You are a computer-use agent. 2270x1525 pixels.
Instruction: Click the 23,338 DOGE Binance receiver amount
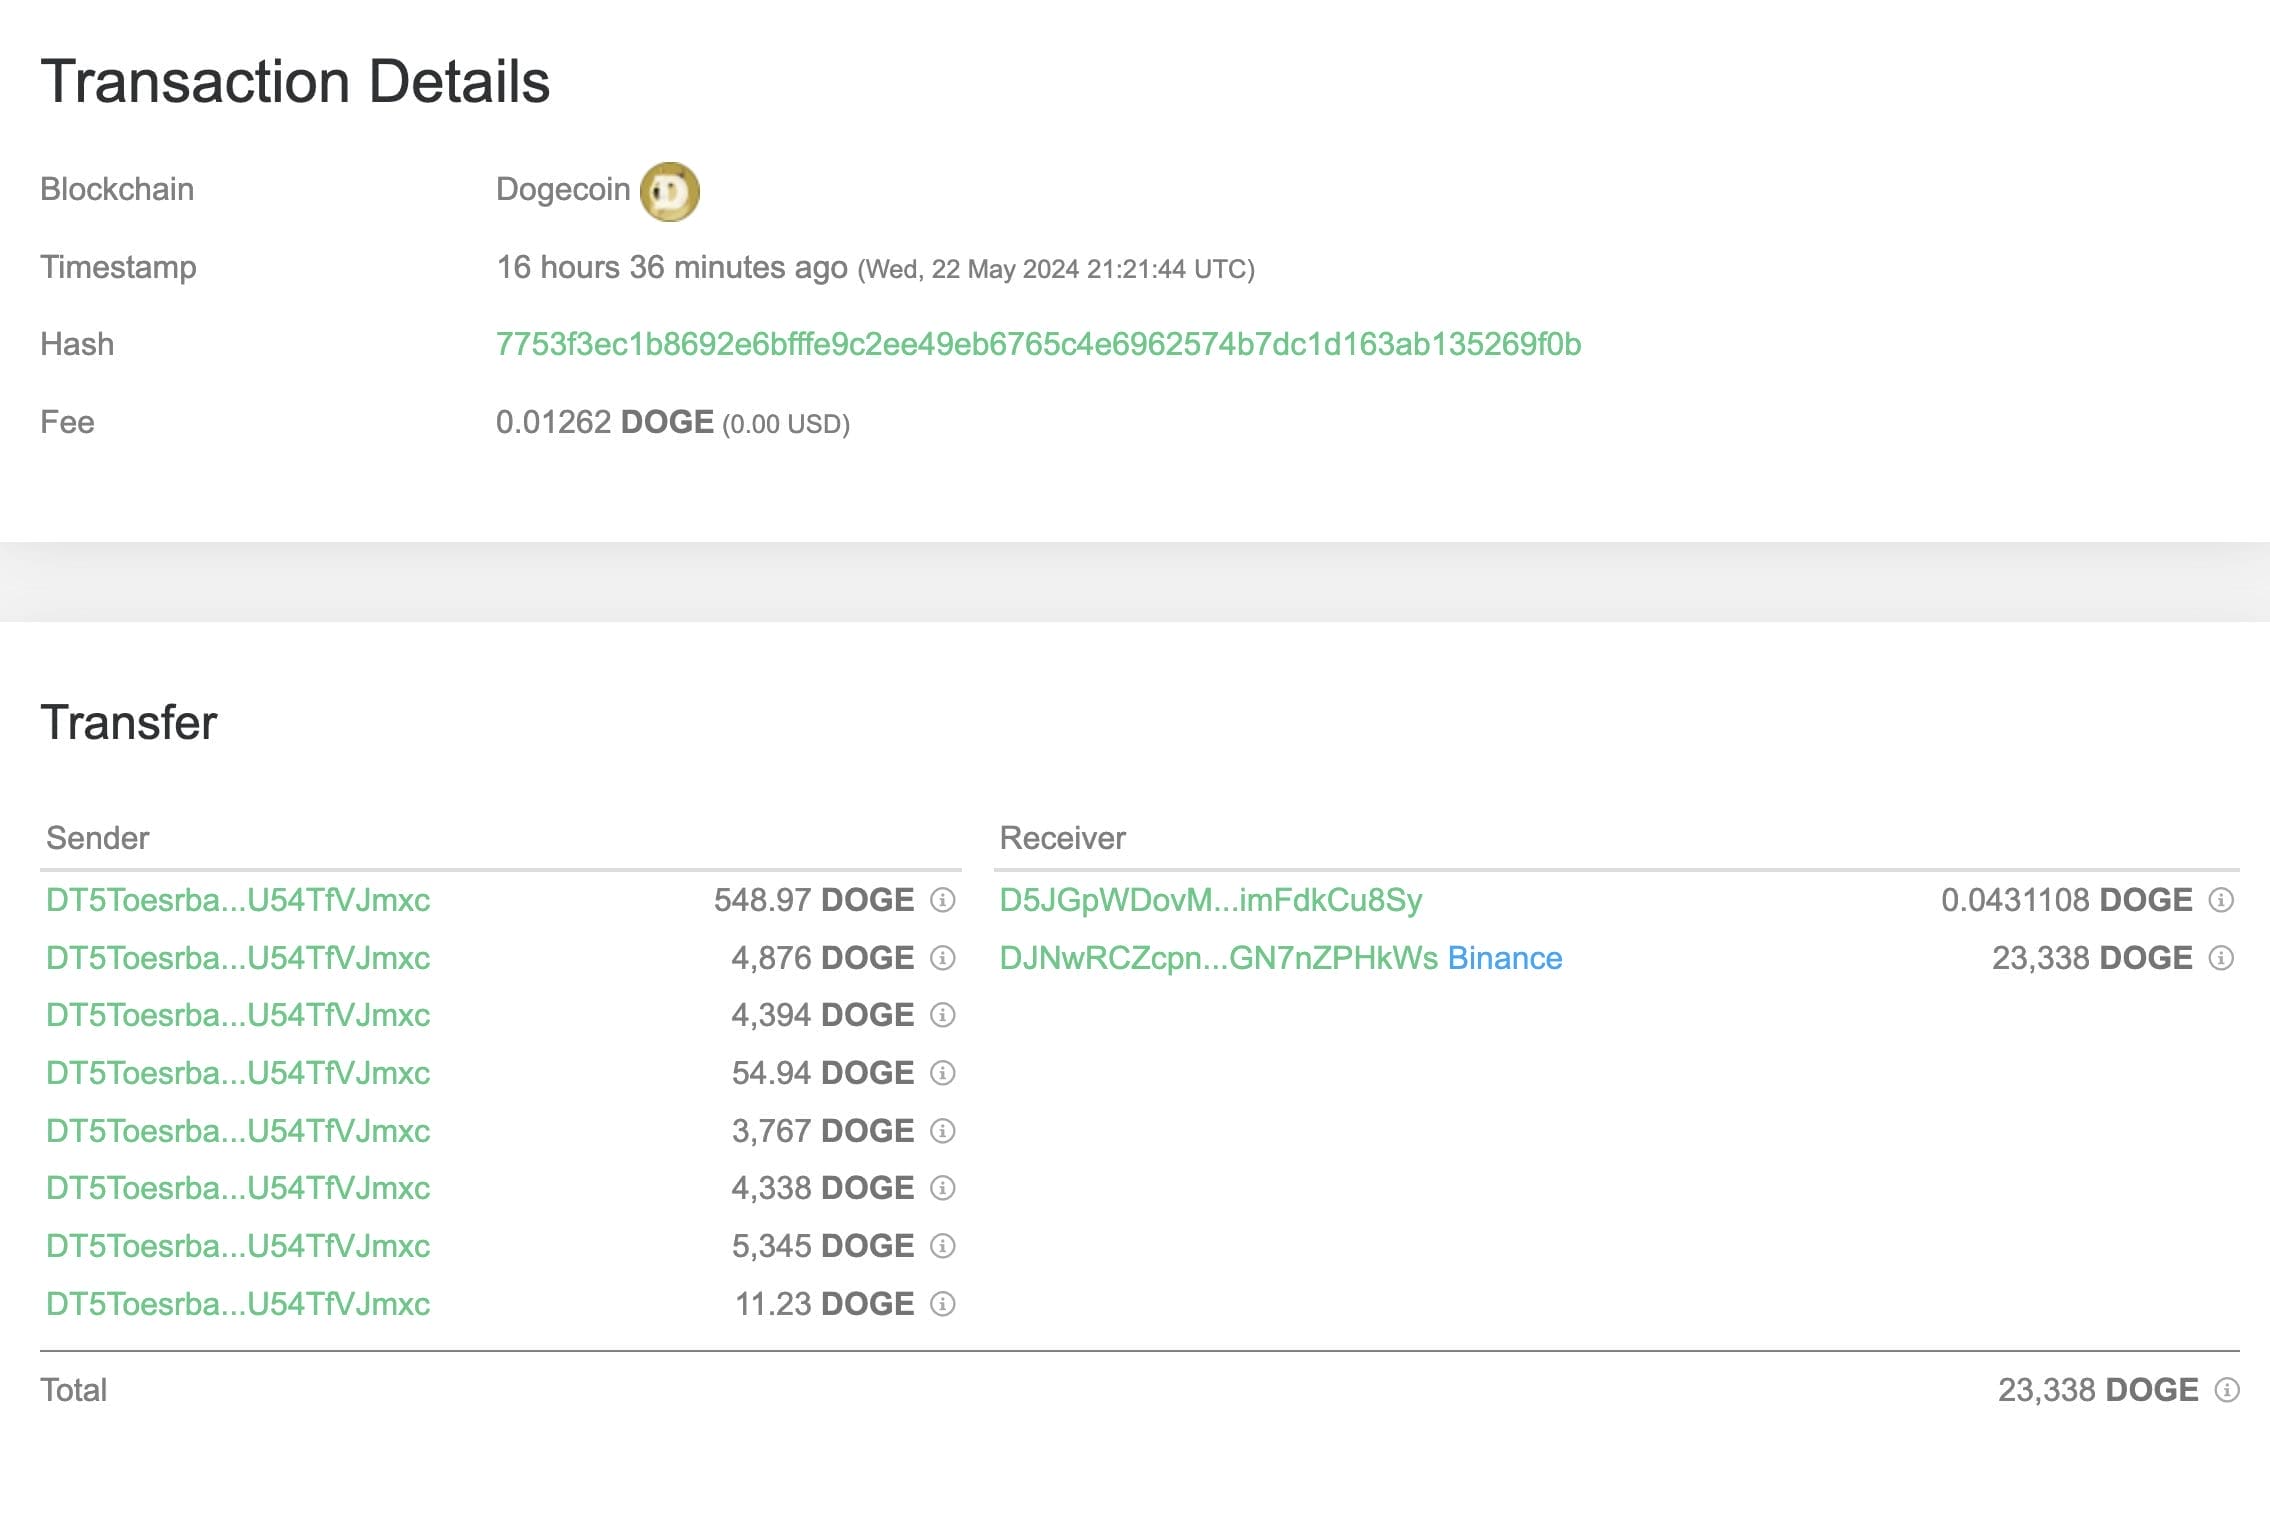click(2092, 958)
